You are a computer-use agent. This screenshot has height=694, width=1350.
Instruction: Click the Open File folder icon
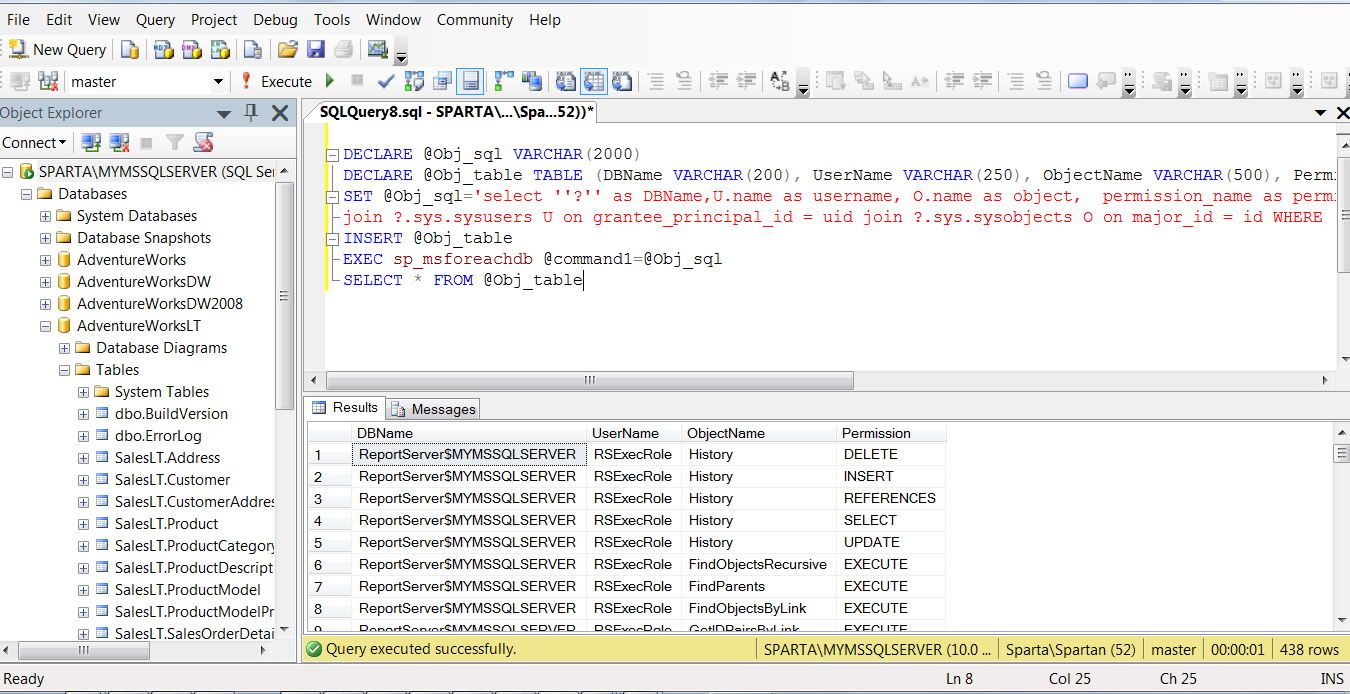point(288,49)
